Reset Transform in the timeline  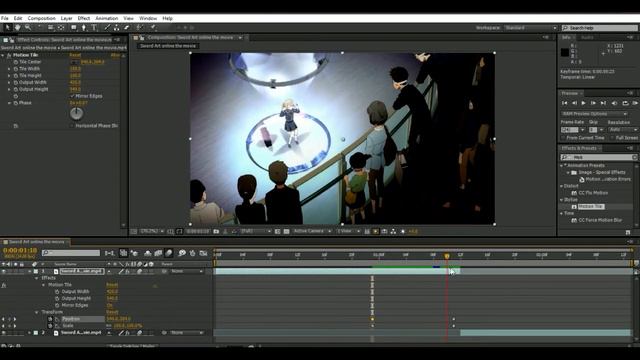pyautogui.click(x=112, y=312)
